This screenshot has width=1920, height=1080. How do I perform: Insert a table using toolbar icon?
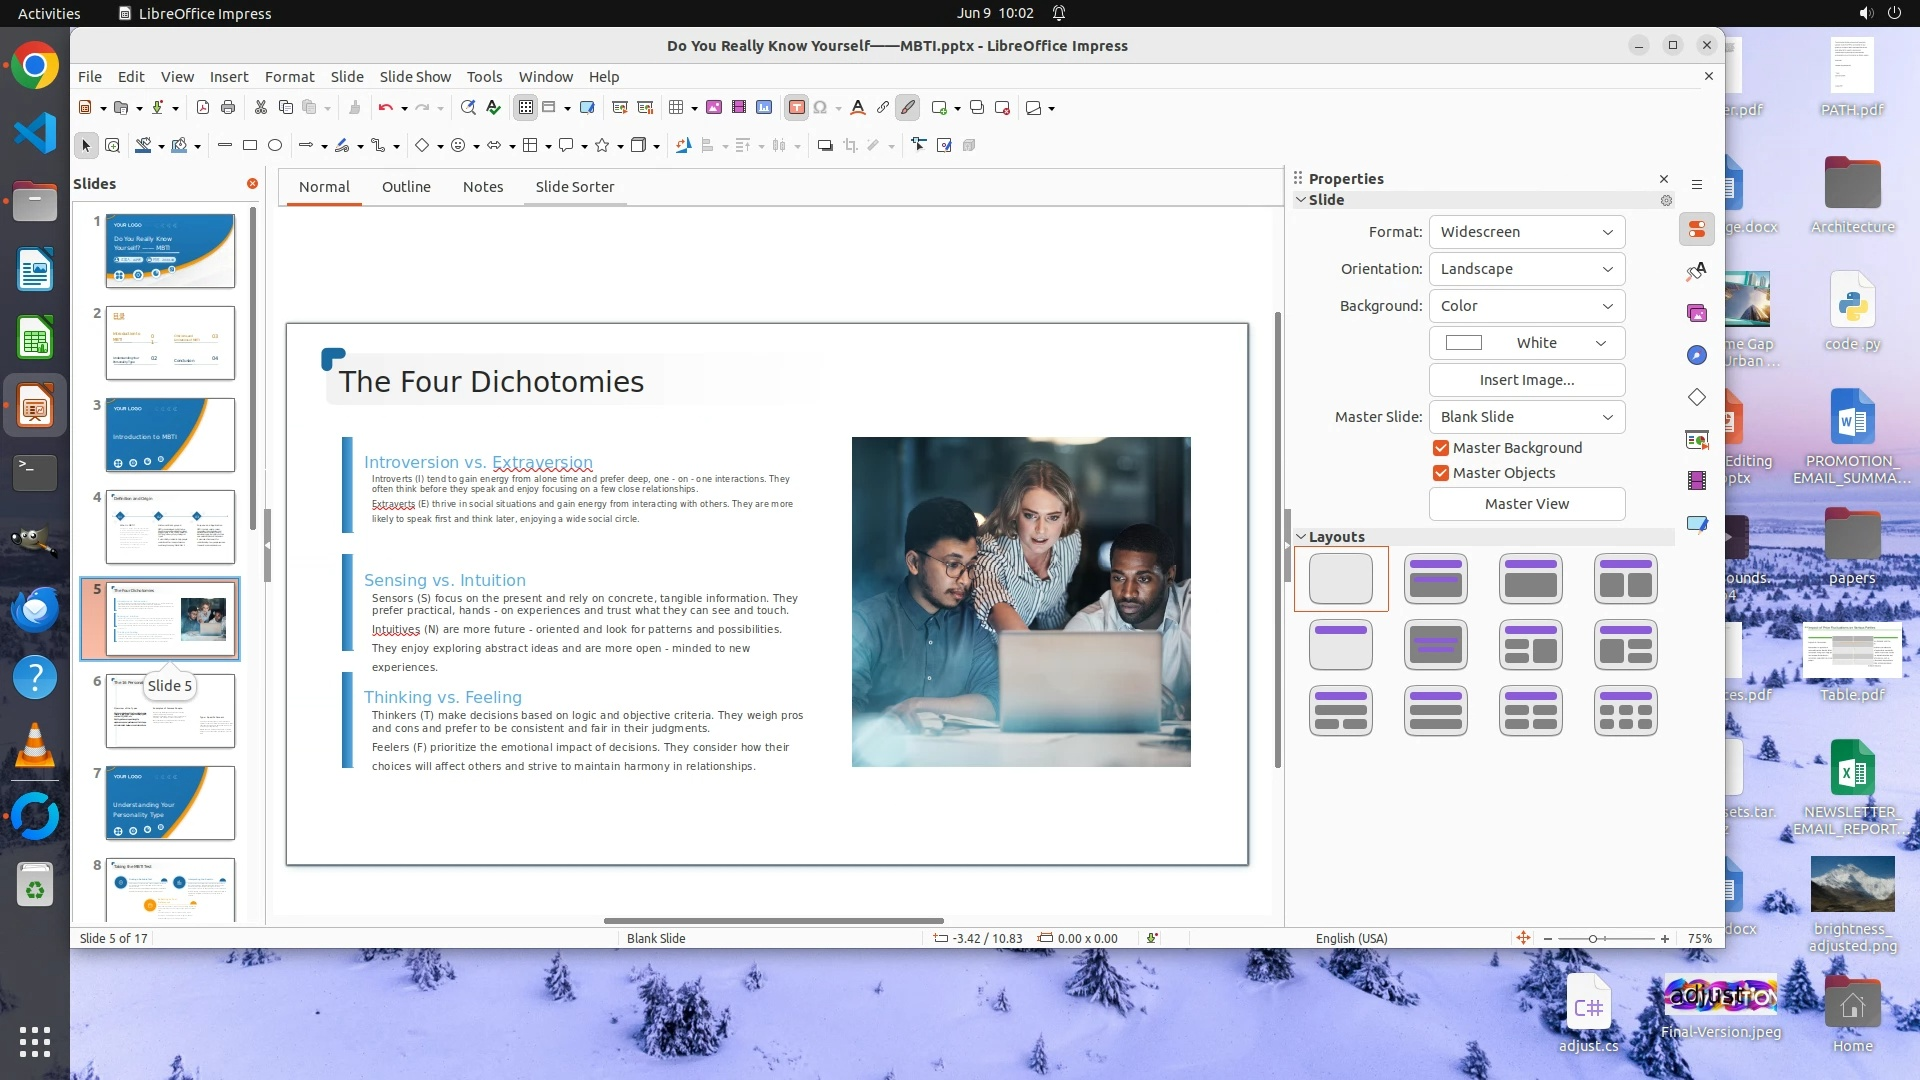click(677, 108)
